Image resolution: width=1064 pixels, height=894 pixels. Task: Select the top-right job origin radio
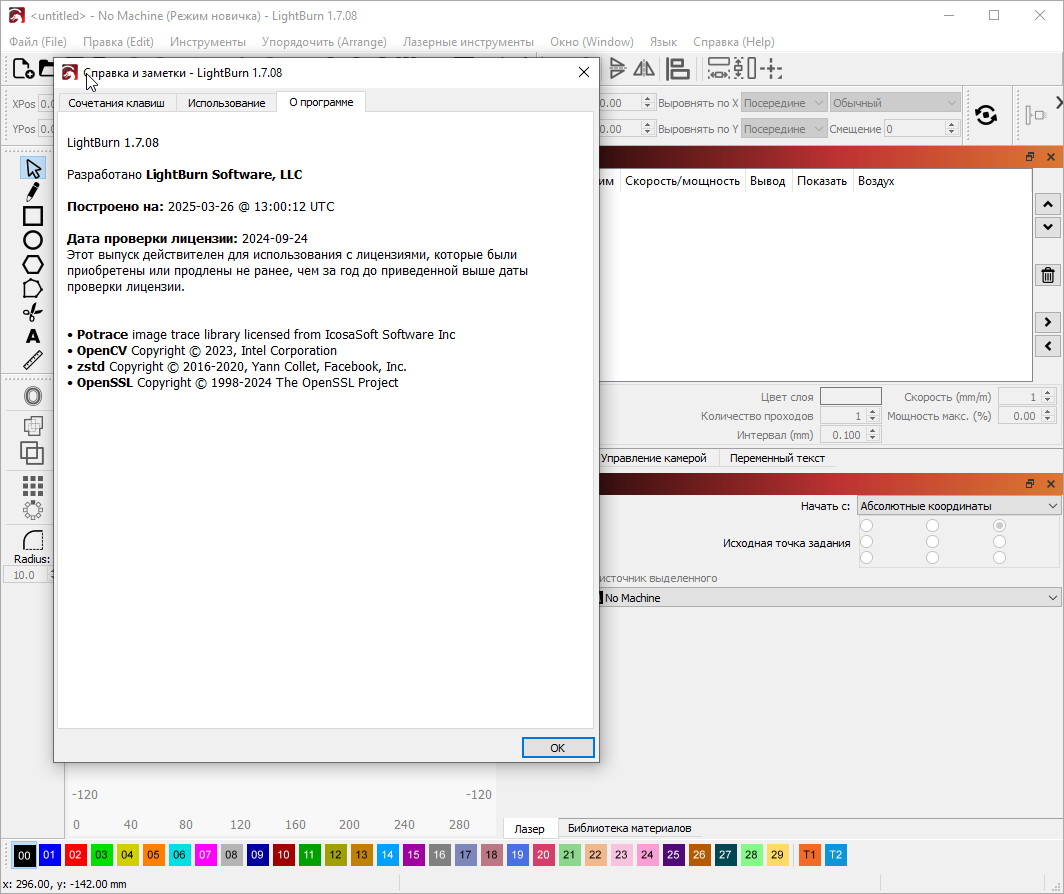tap(999, 525)
